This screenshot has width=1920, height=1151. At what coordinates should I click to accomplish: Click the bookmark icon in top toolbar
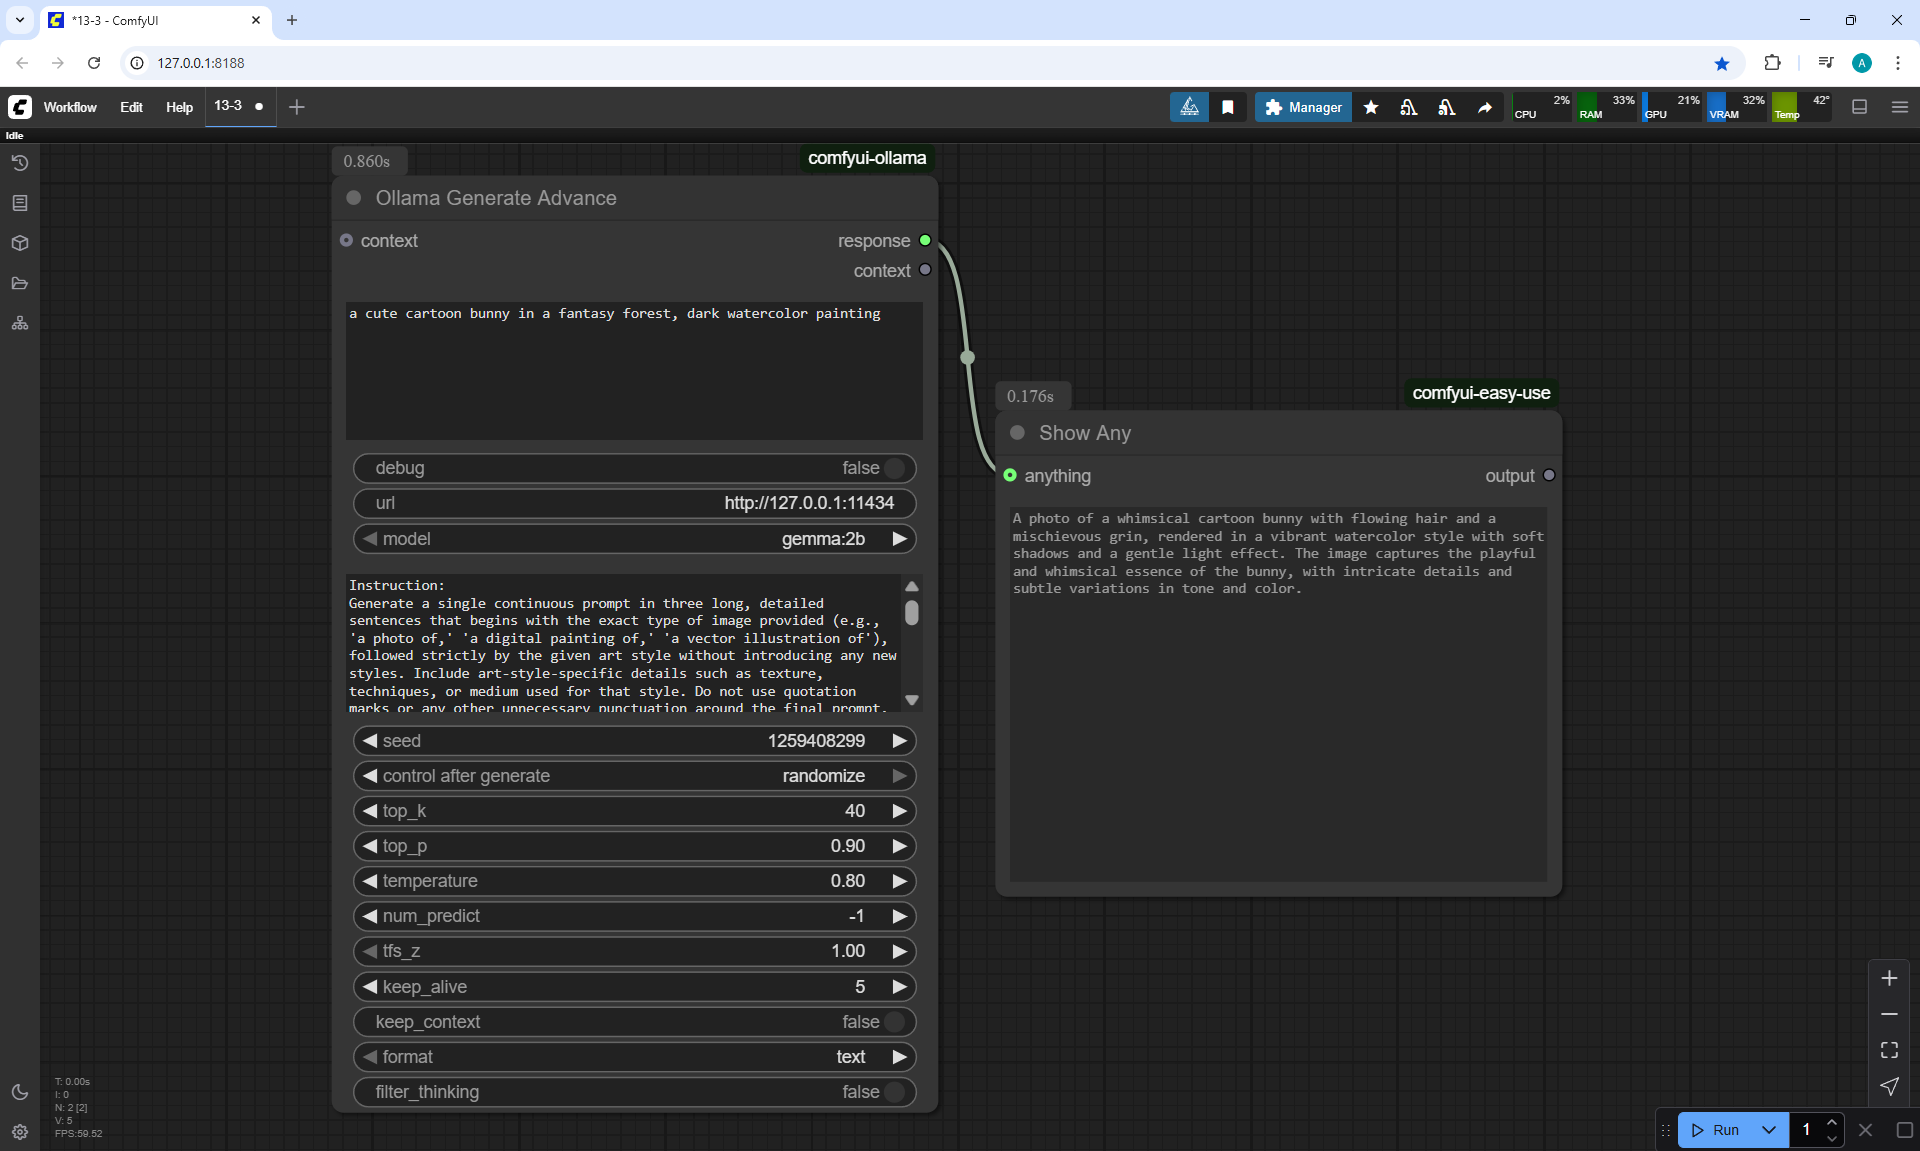coord(1228,107)
